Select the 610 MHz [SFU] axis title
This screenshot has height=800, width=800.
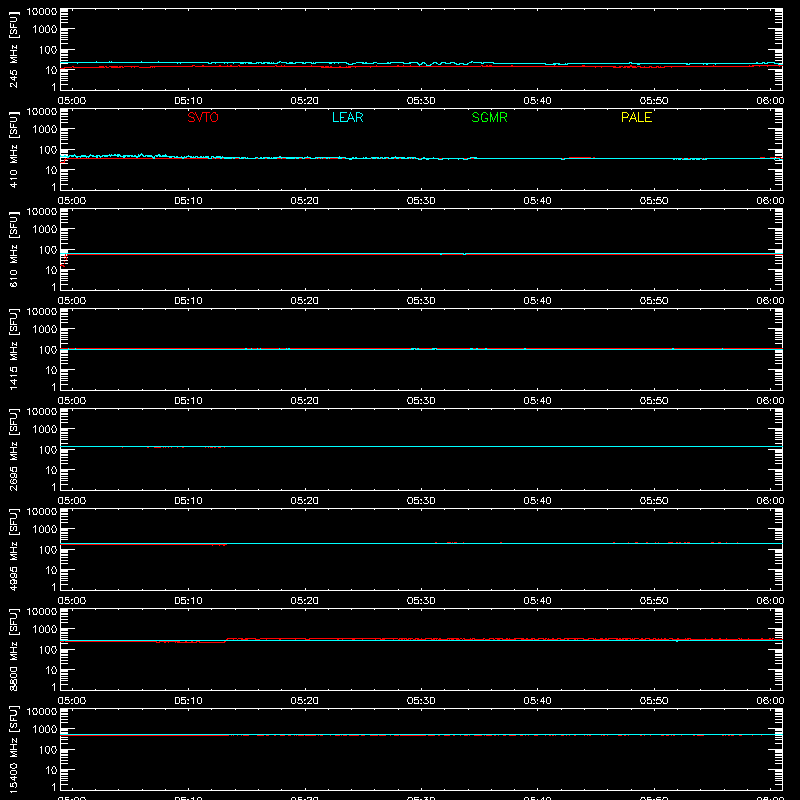[x=13, y=249]
